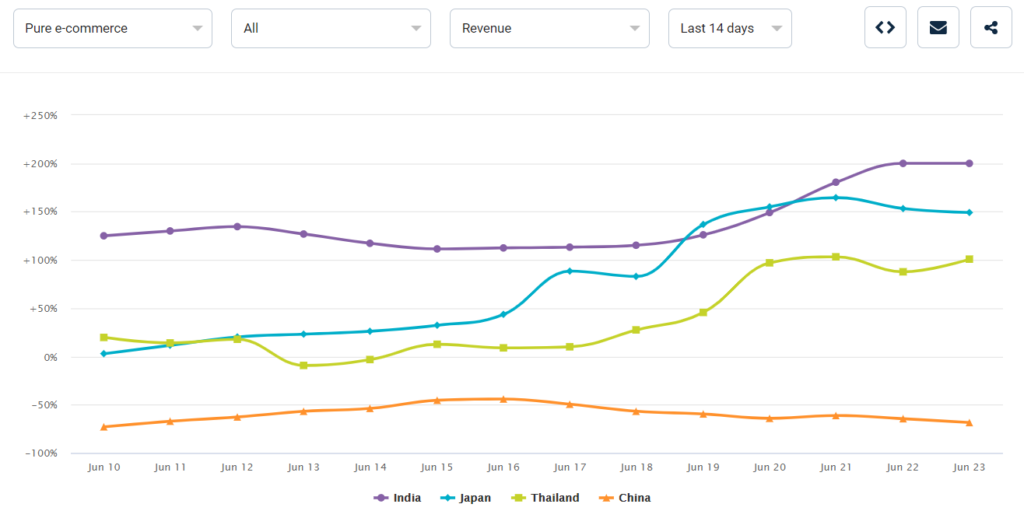Open the embed code icon button
The width and height of the screenshot is (1024, 518).
(x=885, y=28)
